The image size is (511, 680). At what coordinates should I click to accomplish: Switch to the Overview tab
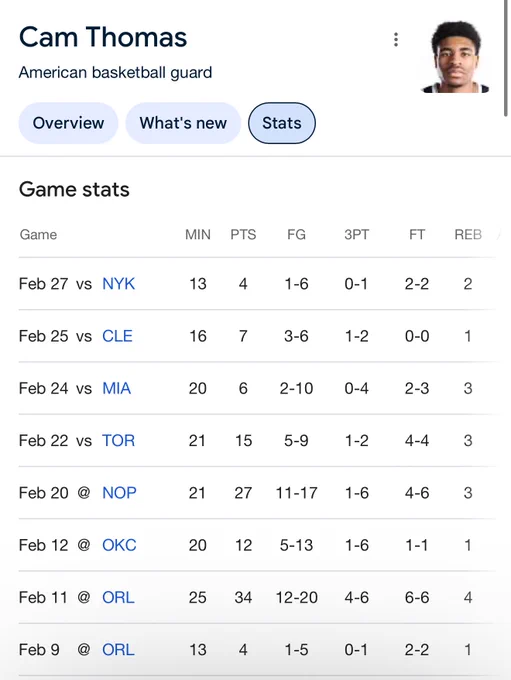69,123
